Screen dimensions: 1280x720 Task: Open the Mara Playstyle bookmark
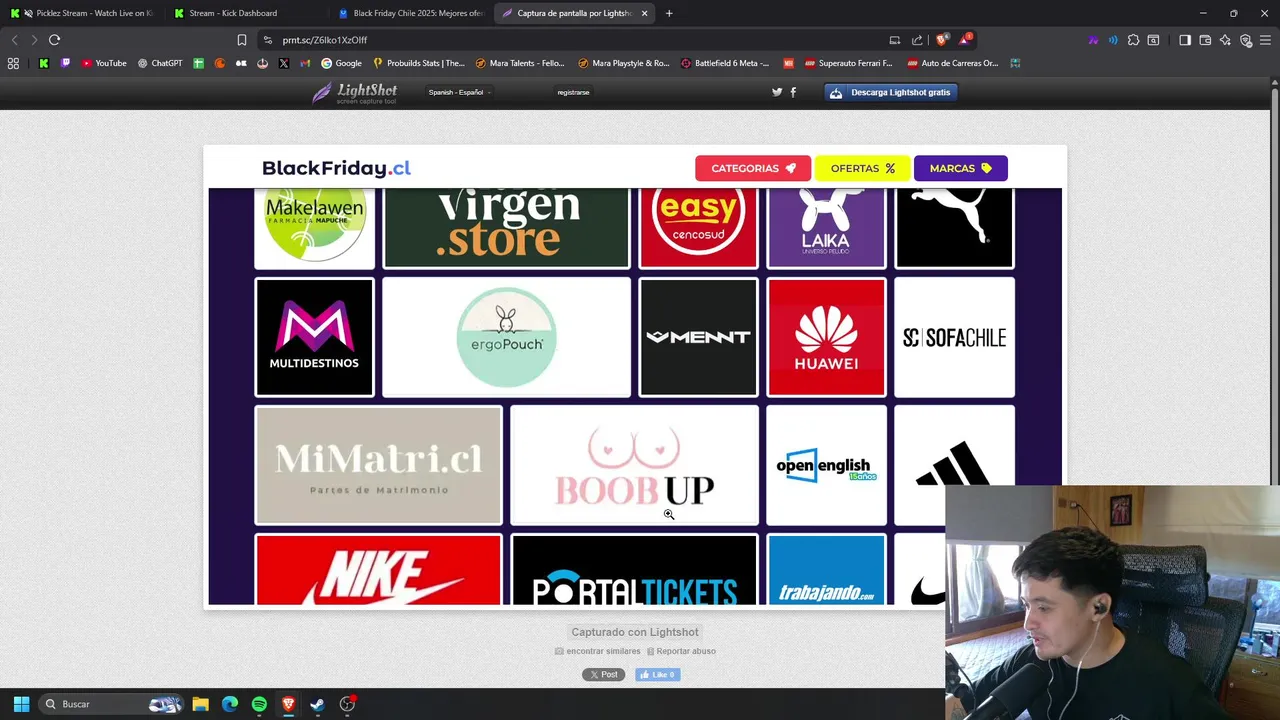coord(624,63)
